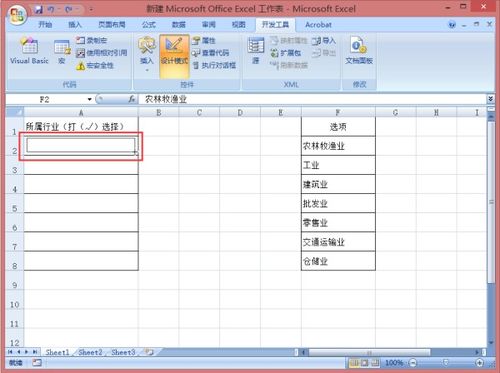Select column F header

tap(338, 112)
